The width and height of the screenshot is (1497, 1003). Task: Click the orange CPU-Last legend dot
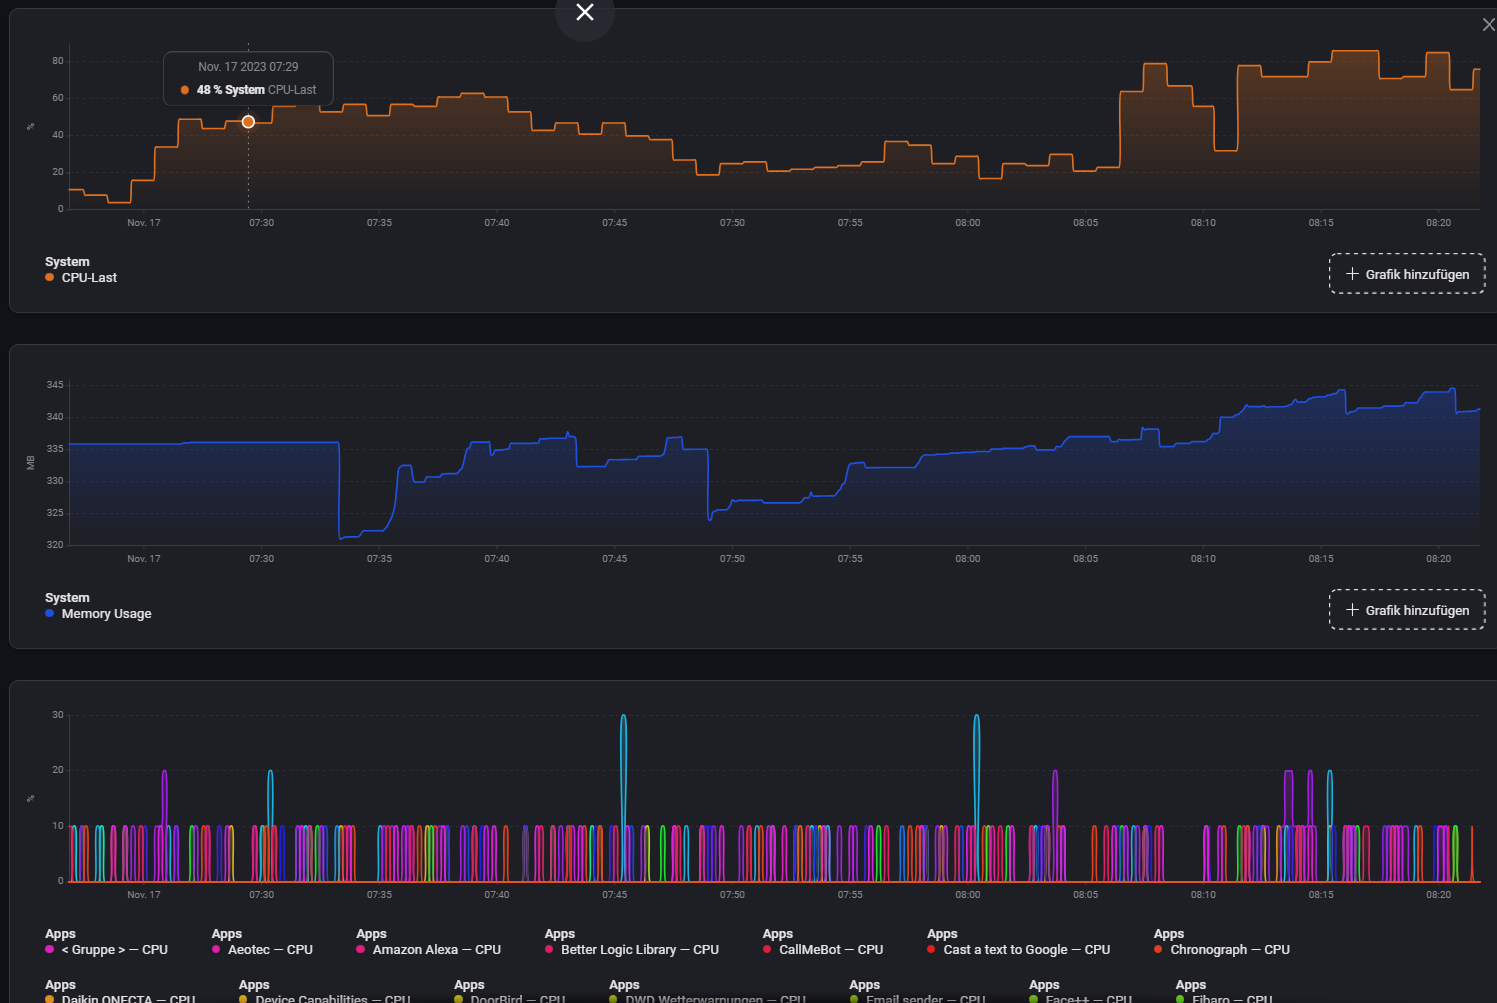coord(50,278)
